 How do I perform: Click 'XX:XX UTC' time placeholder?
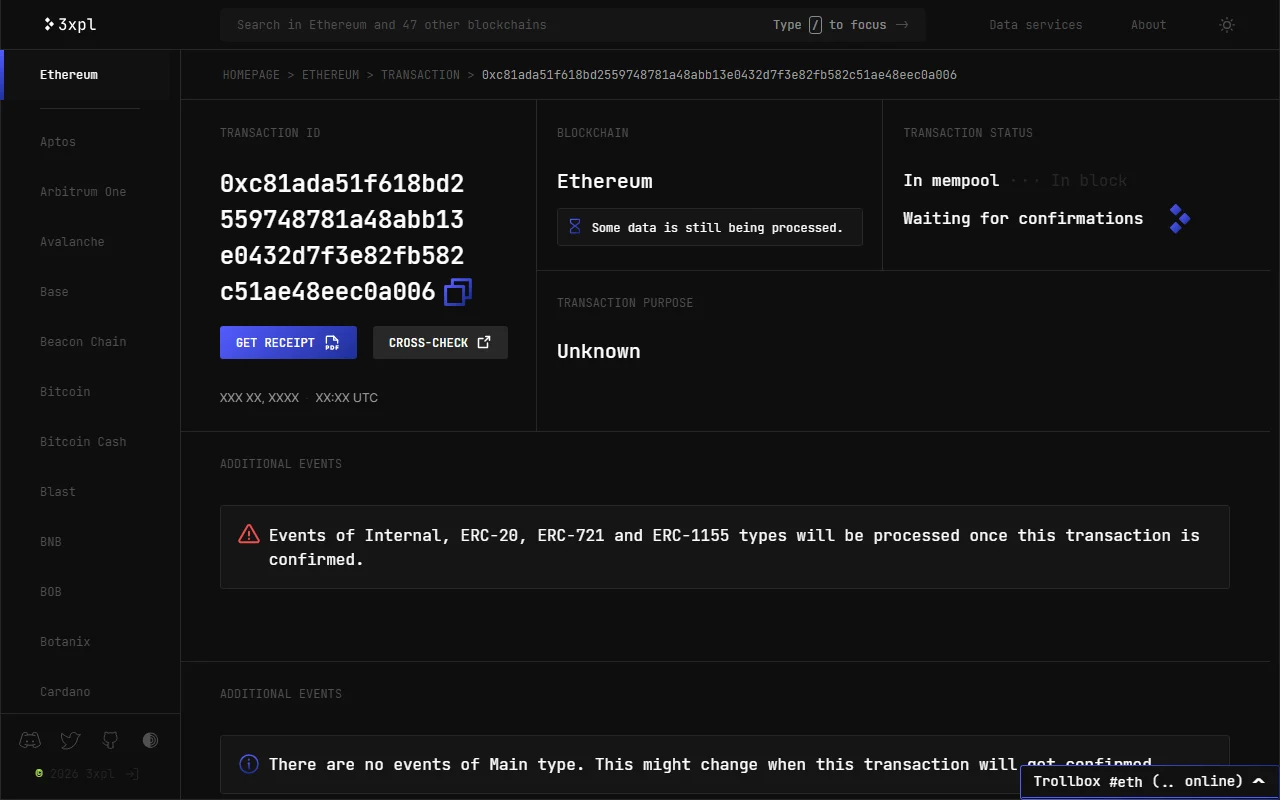click(x=347, y=398)
